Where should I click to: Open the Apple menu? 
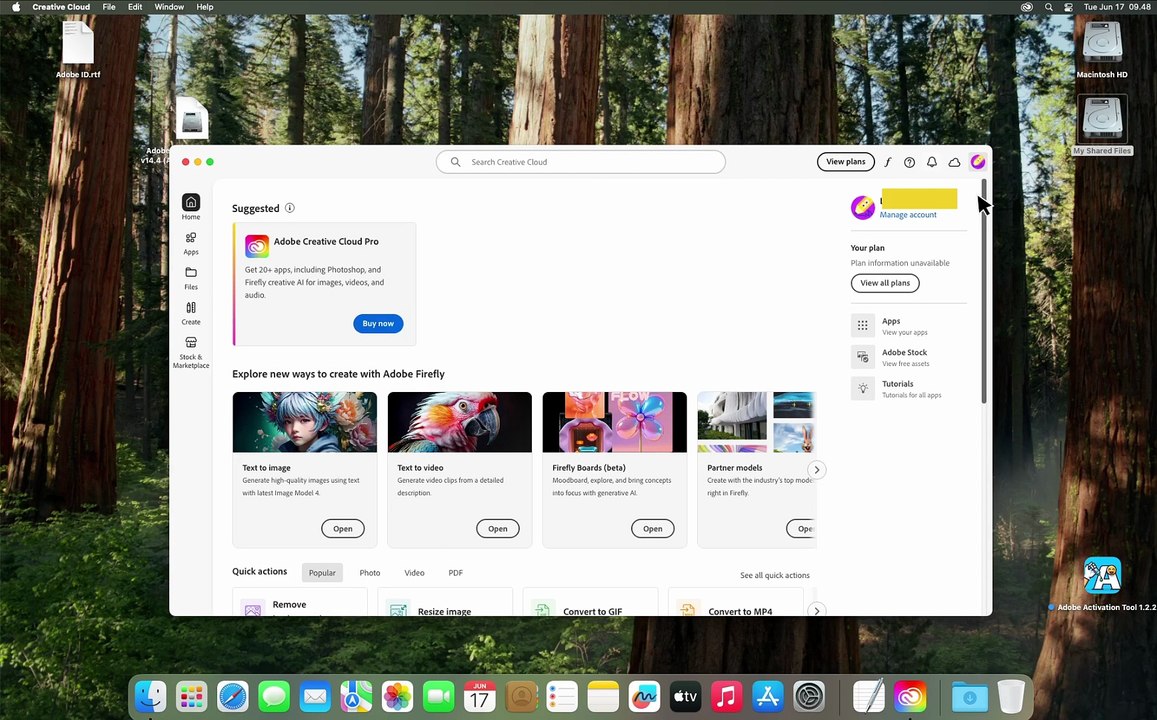15,7
